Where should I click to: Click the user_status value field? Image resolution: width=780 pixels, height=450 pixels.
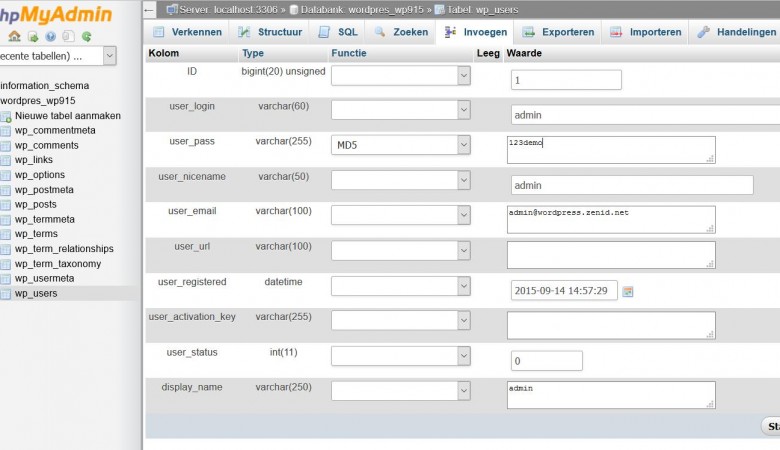point(547,361)
